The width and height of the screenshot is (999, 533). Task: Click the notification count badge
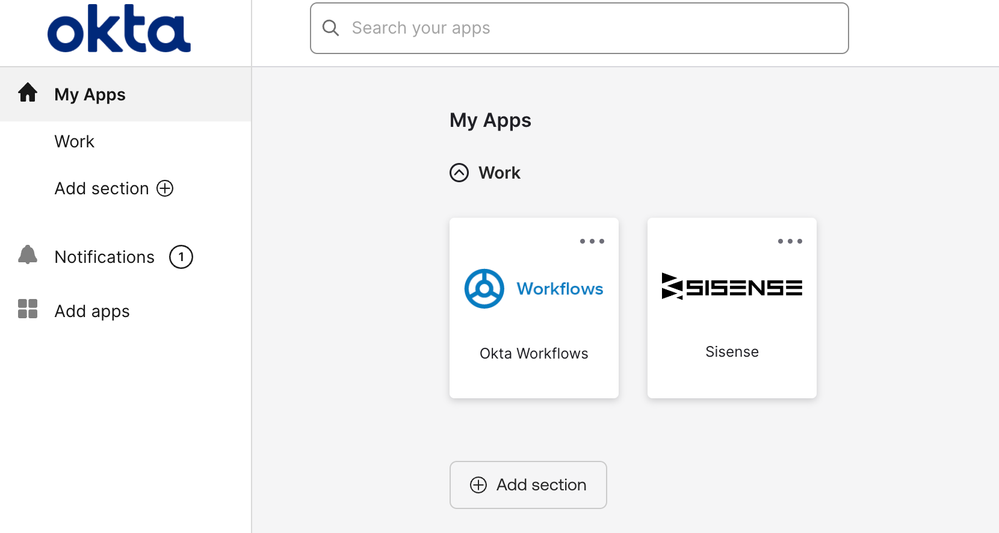pyautogui.click(x=181, y=257)
